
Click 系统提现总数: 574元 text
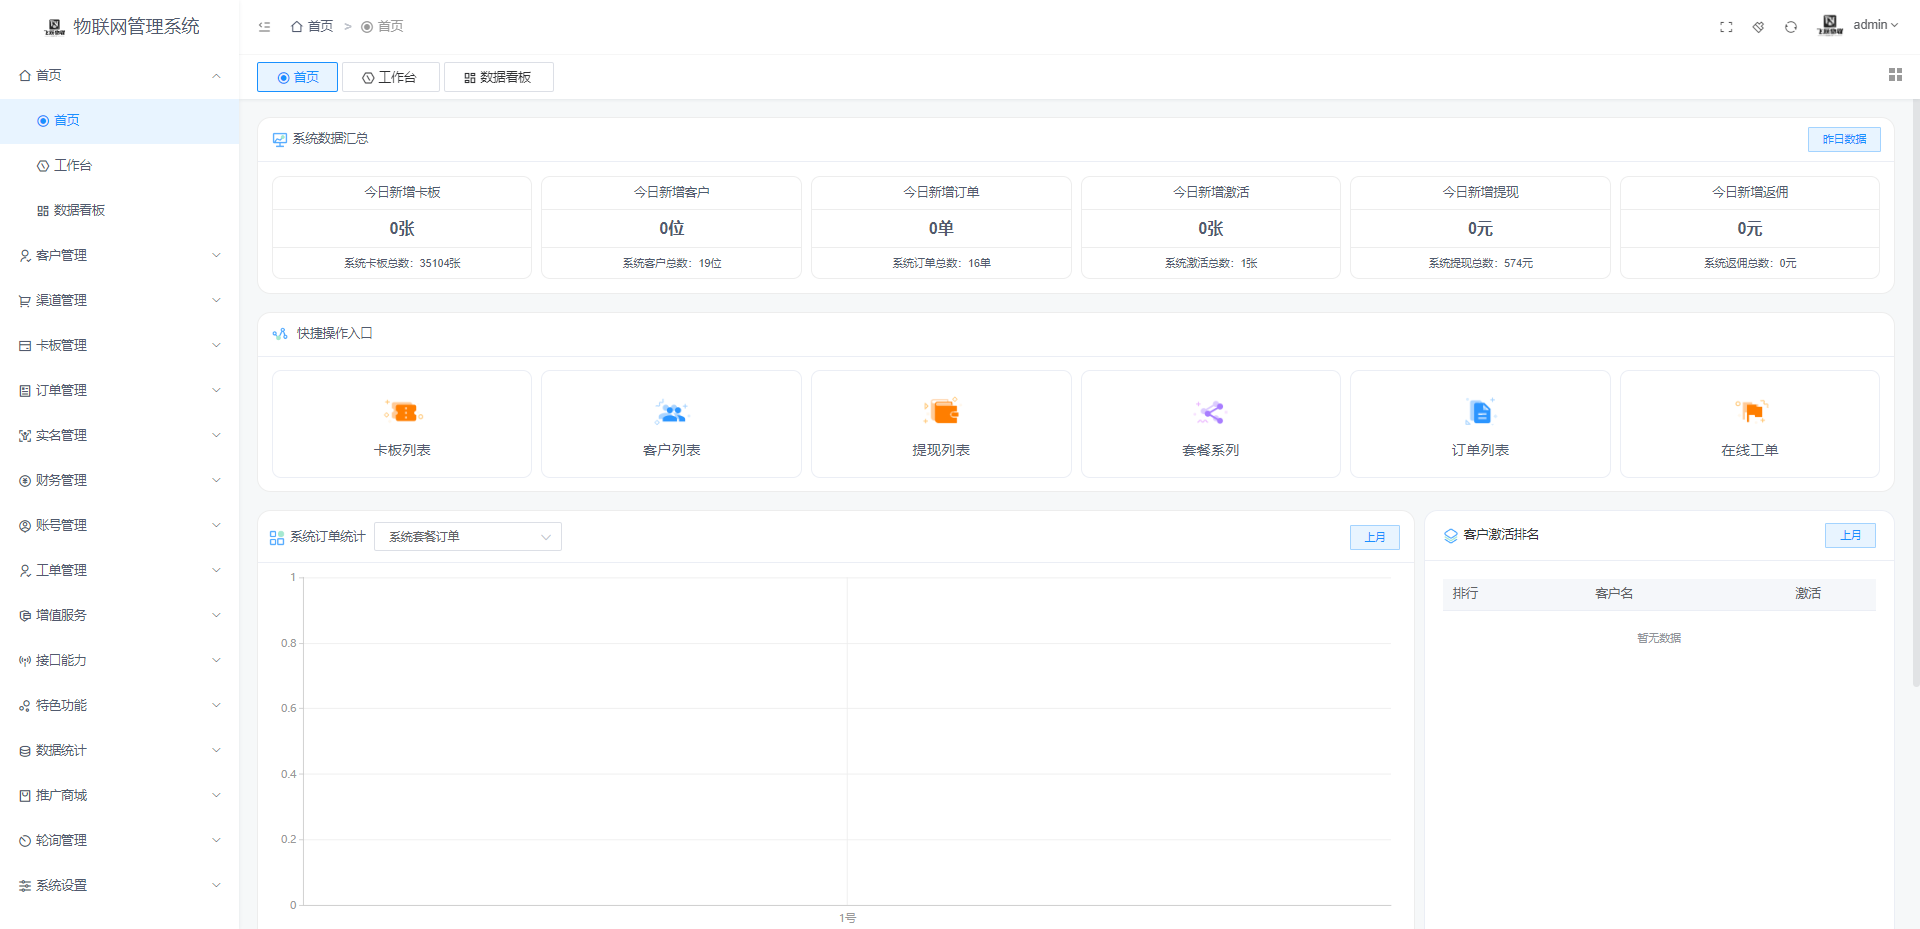(1480, 264)
